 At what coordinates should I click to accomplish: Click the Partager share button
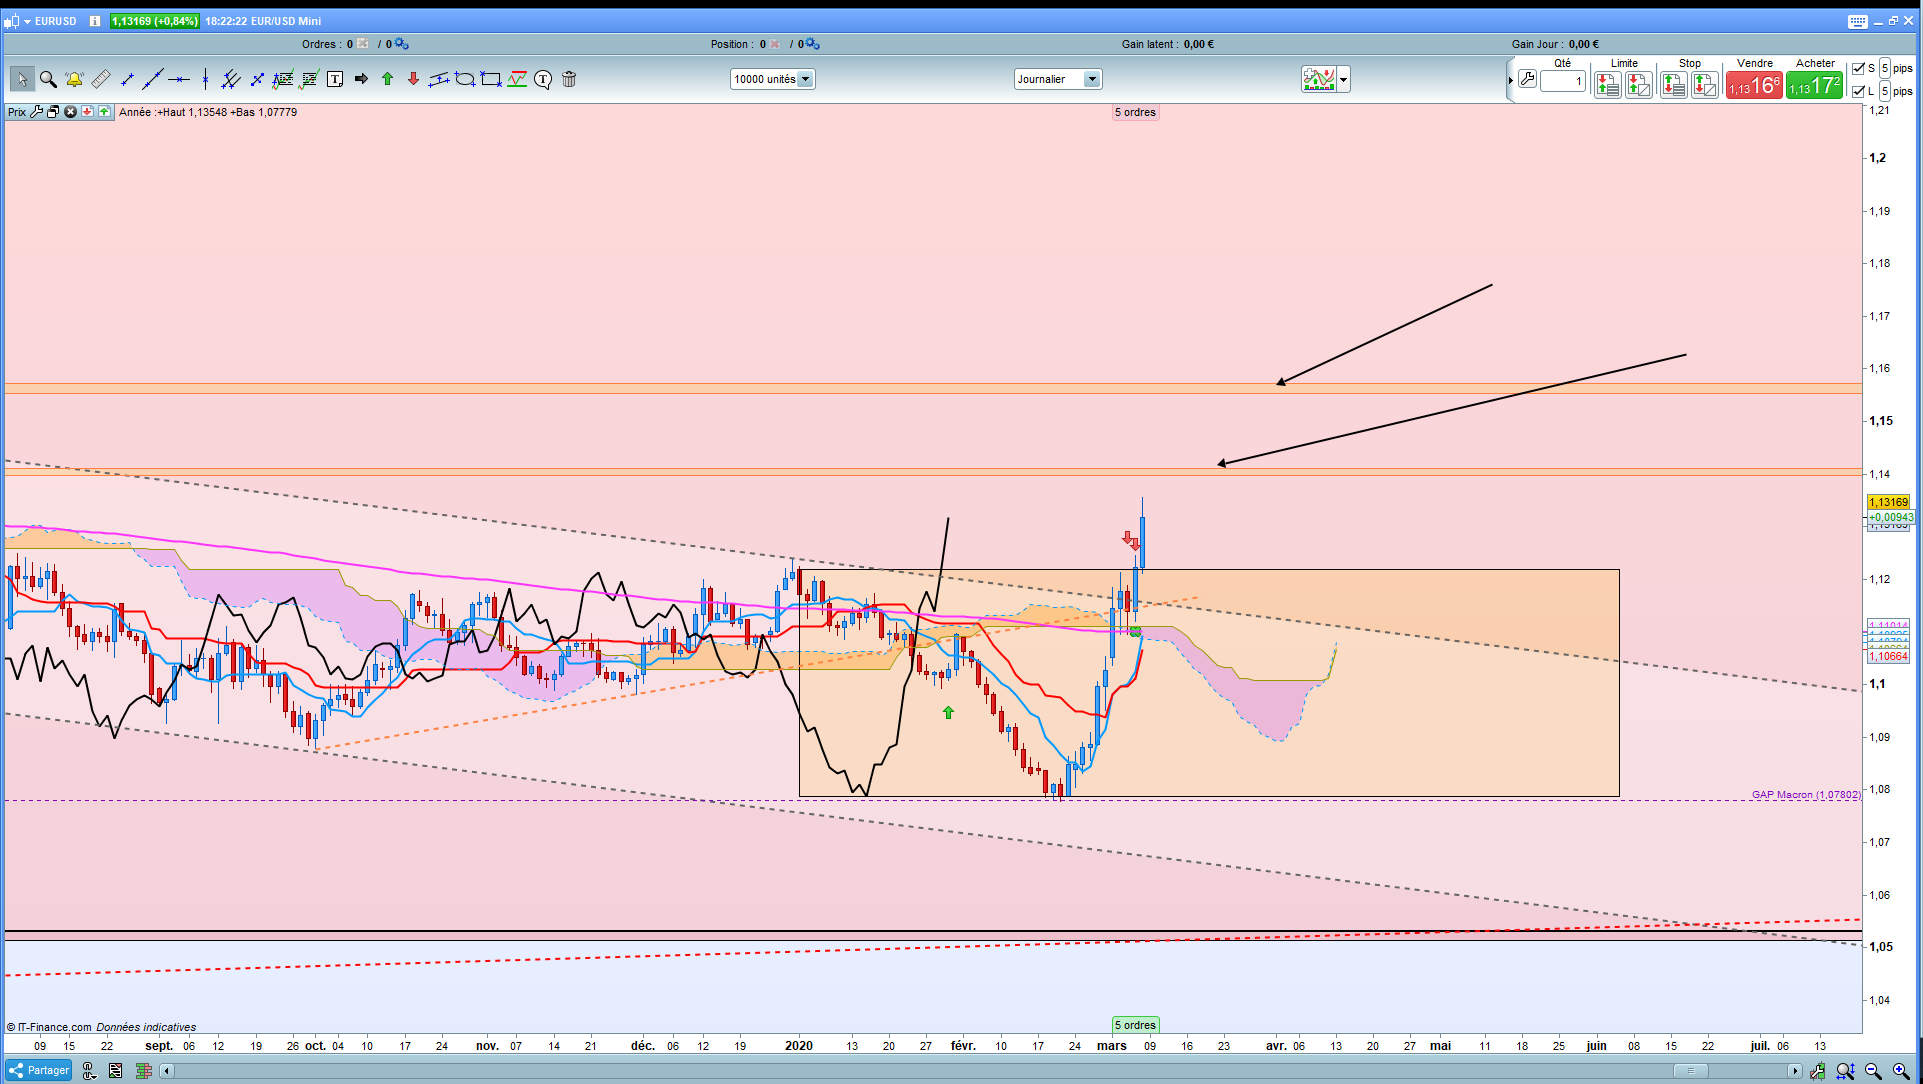pyautogui.click(x=39, y=1070)
